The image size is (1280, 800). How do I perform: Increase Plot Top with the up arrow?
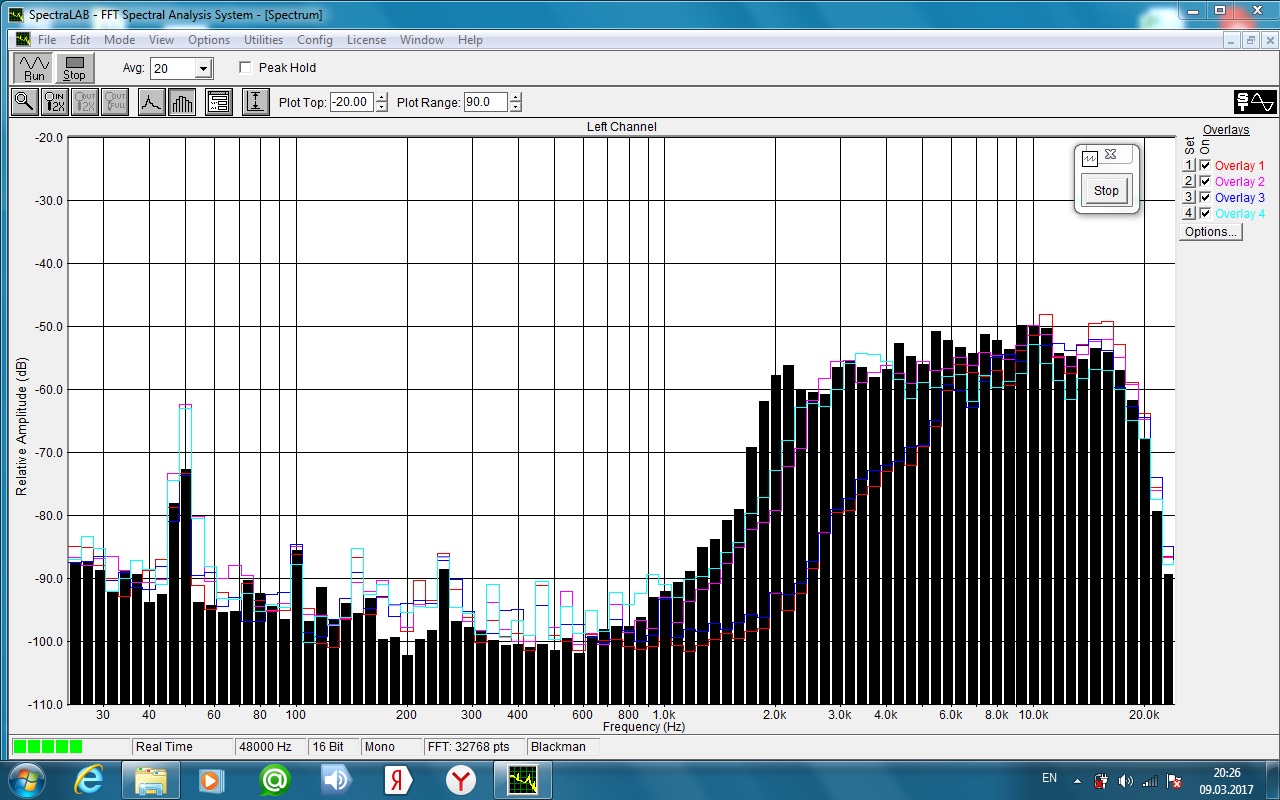click(x=382, y=97)
